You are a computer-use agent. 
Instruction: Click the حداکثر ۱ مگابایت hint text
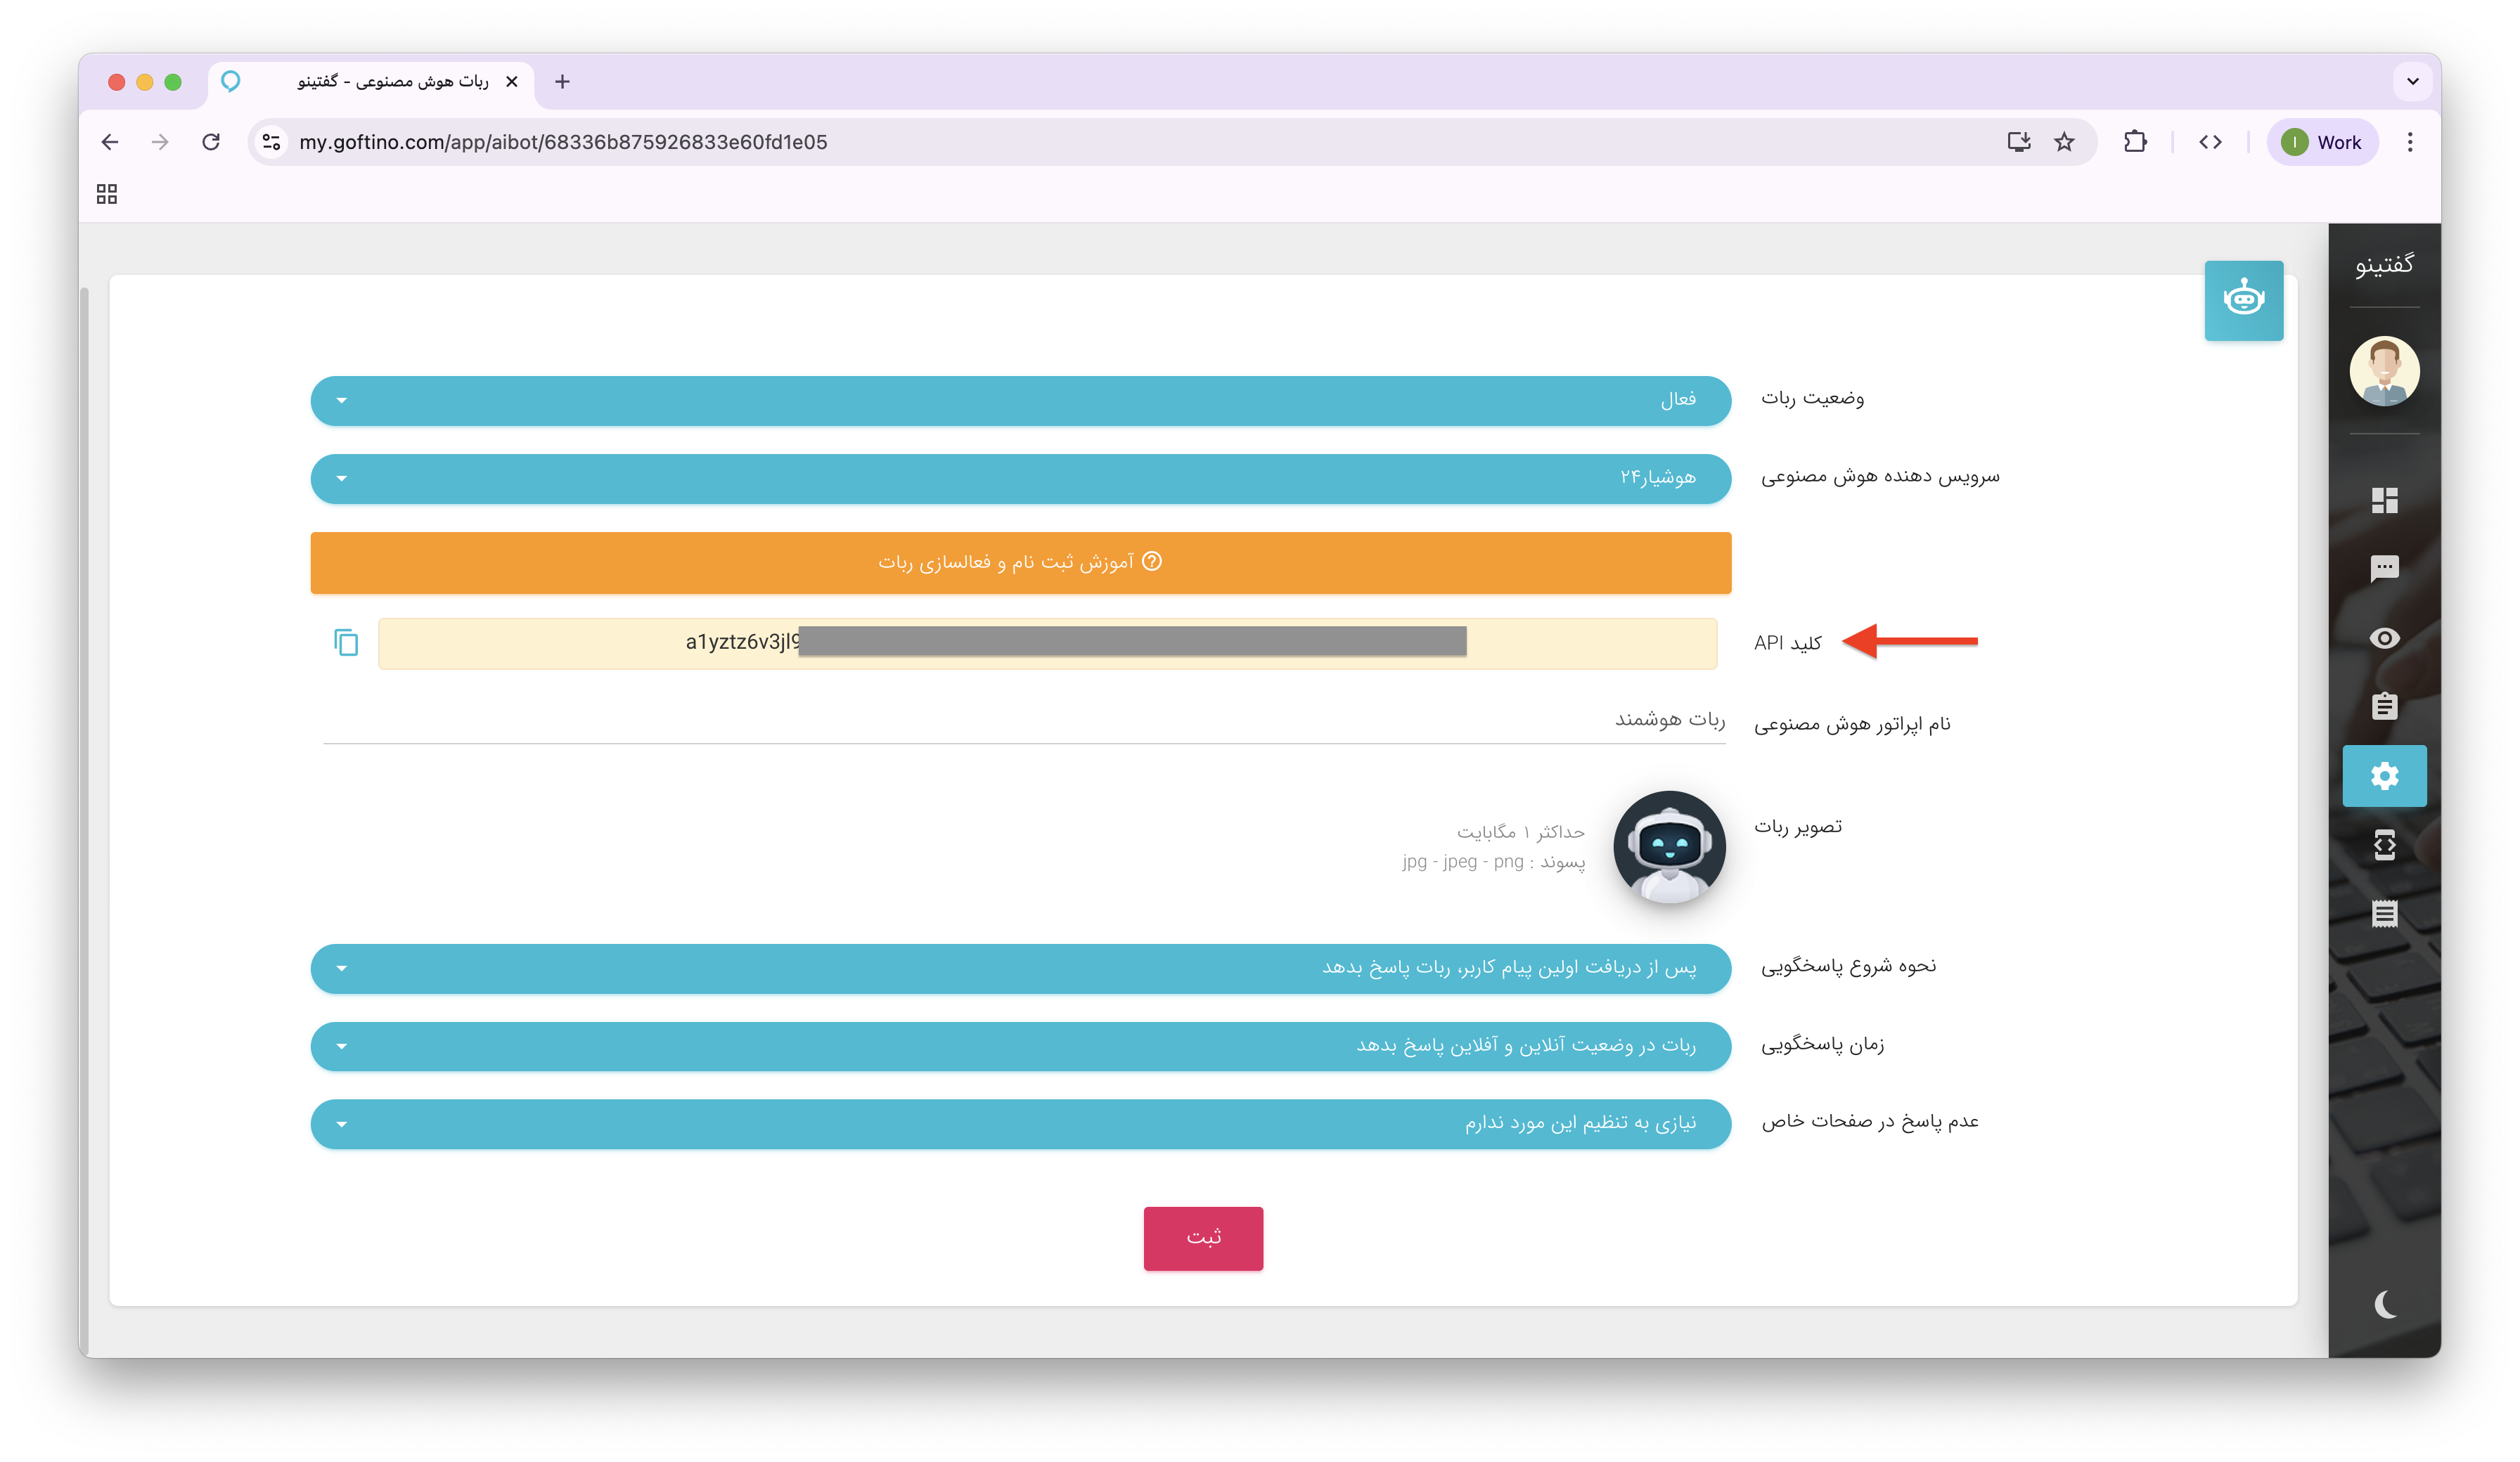coord(1520,832)
